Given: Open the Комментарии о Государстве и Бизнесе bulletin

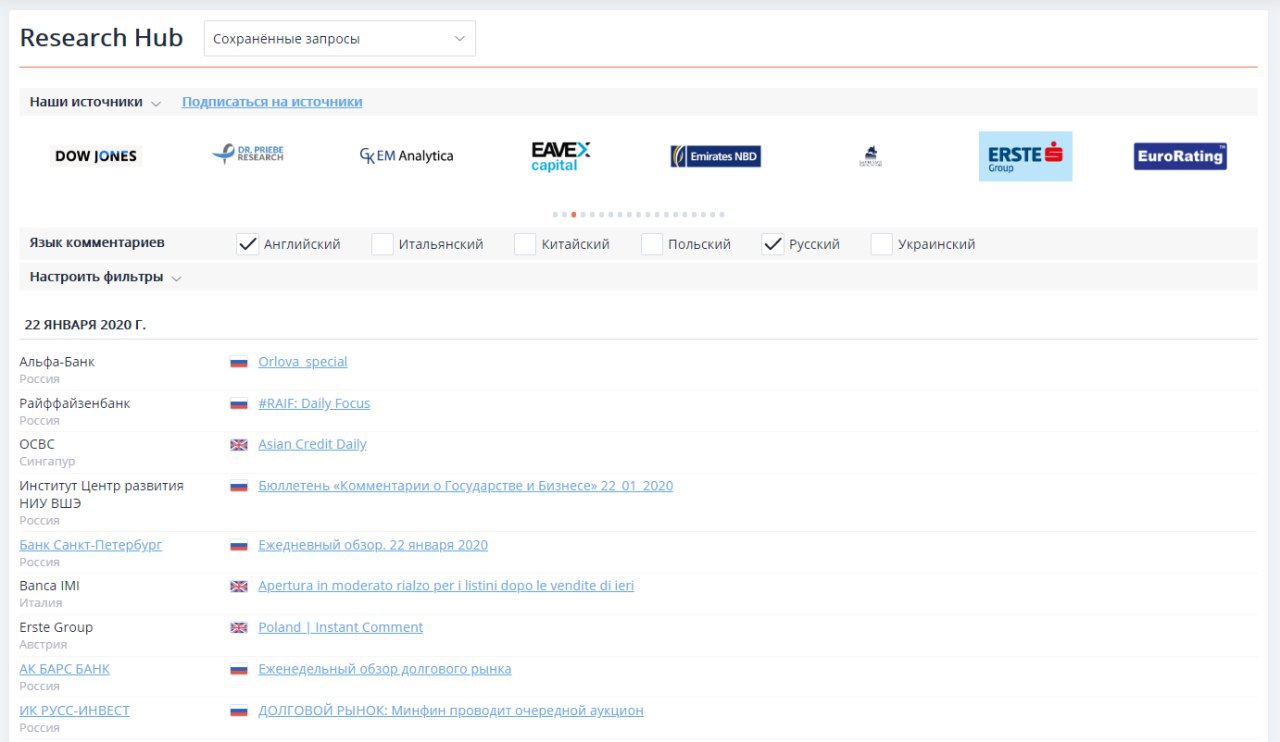Looking at the screenshot, I should click(x=466, y=486).
